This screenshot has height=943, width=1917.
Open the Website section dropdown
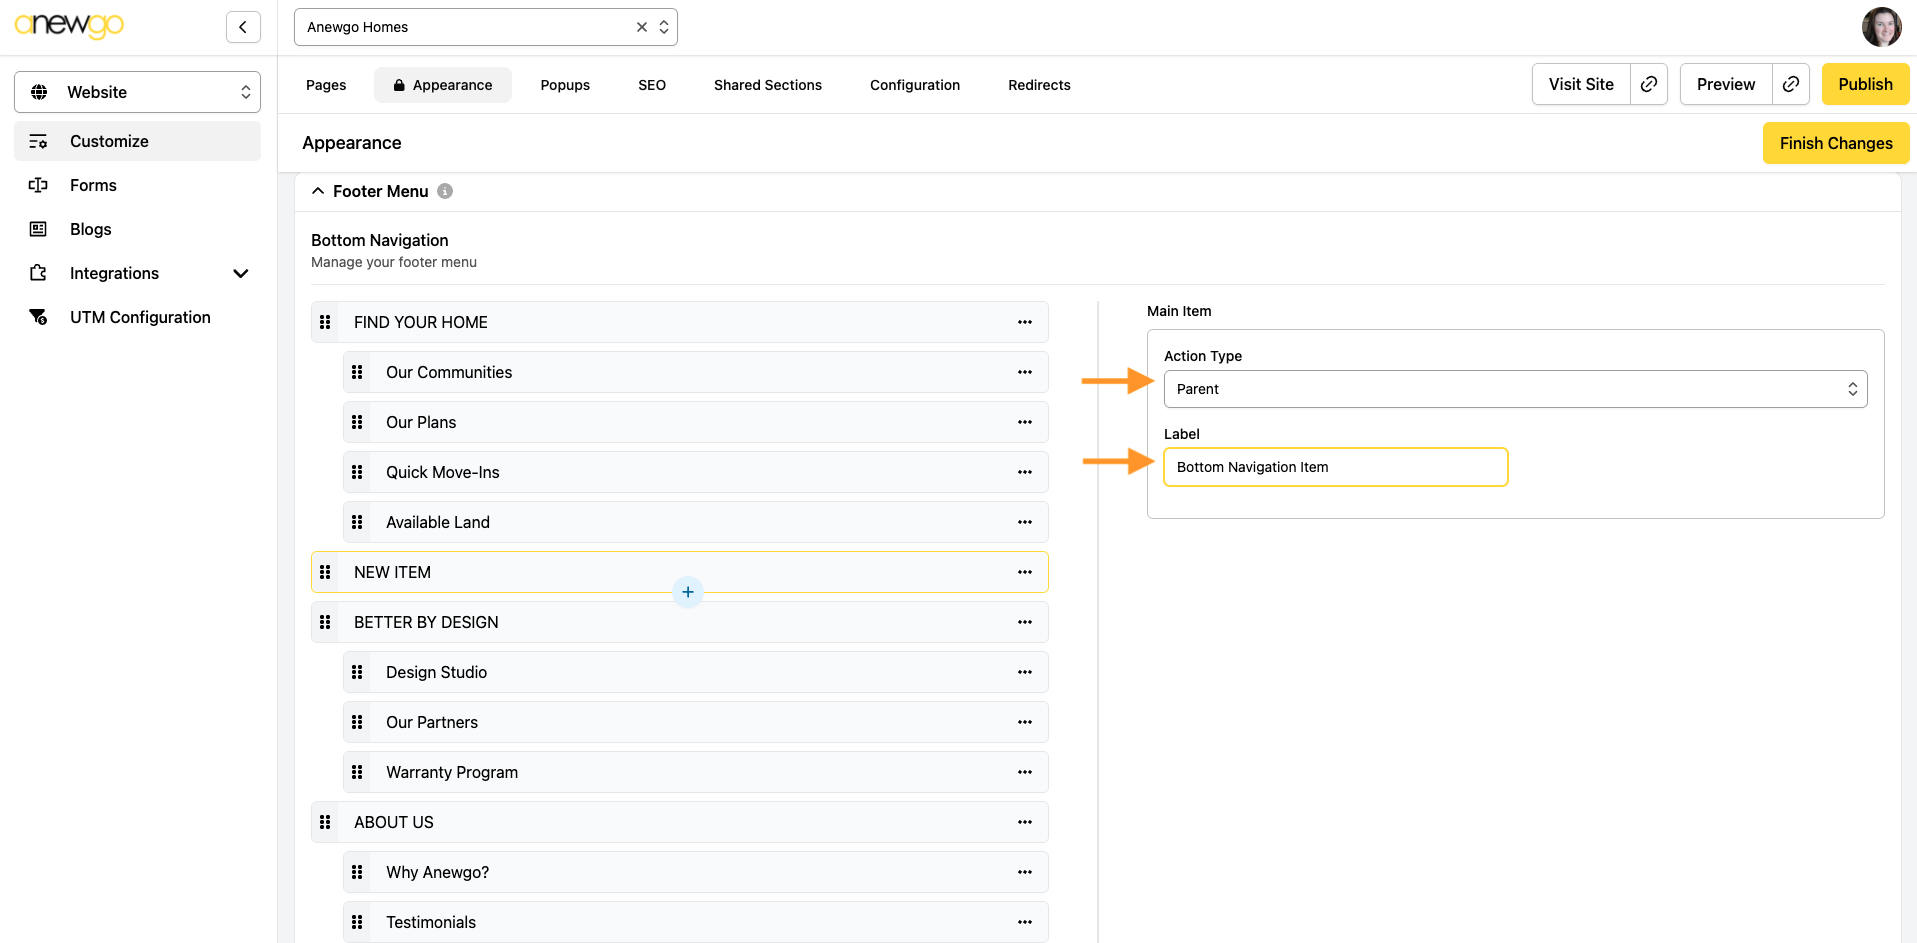click(137, 92)
